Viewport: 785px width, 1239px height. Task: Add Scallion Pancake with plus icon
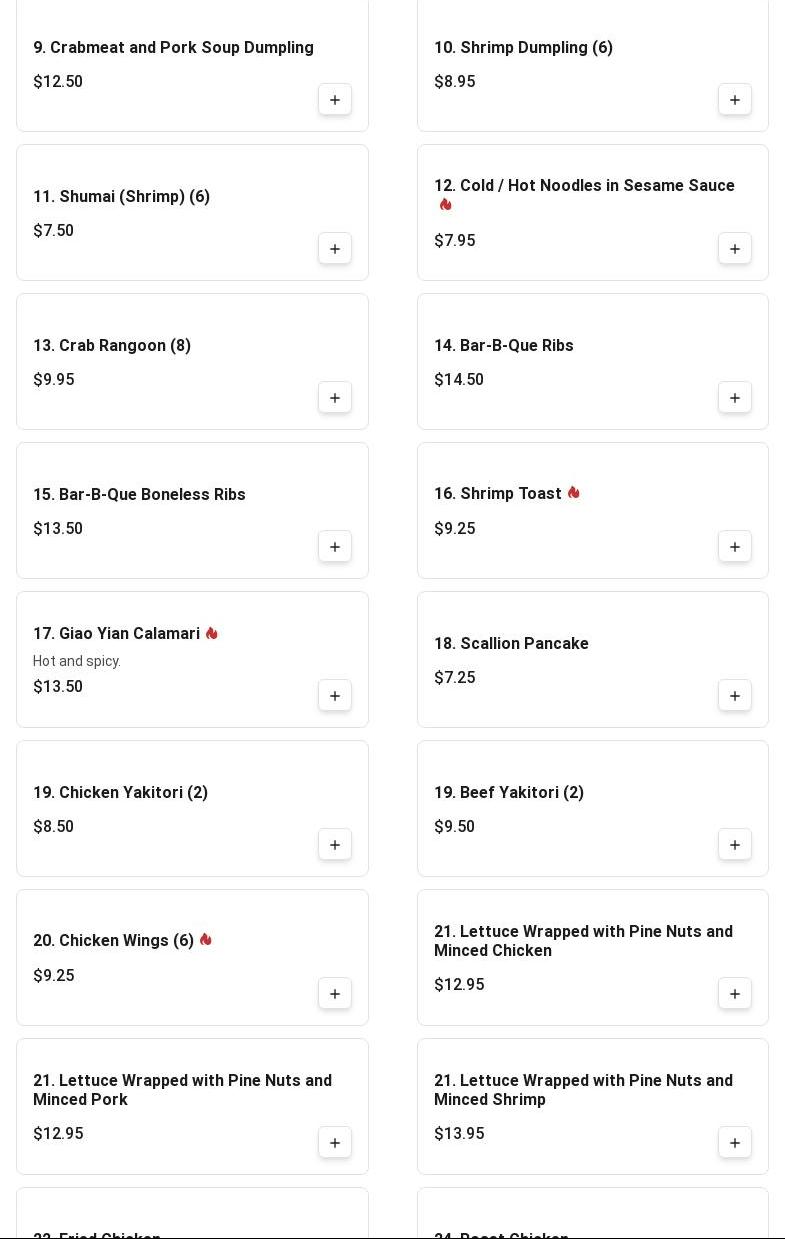[x=735, y=696]
